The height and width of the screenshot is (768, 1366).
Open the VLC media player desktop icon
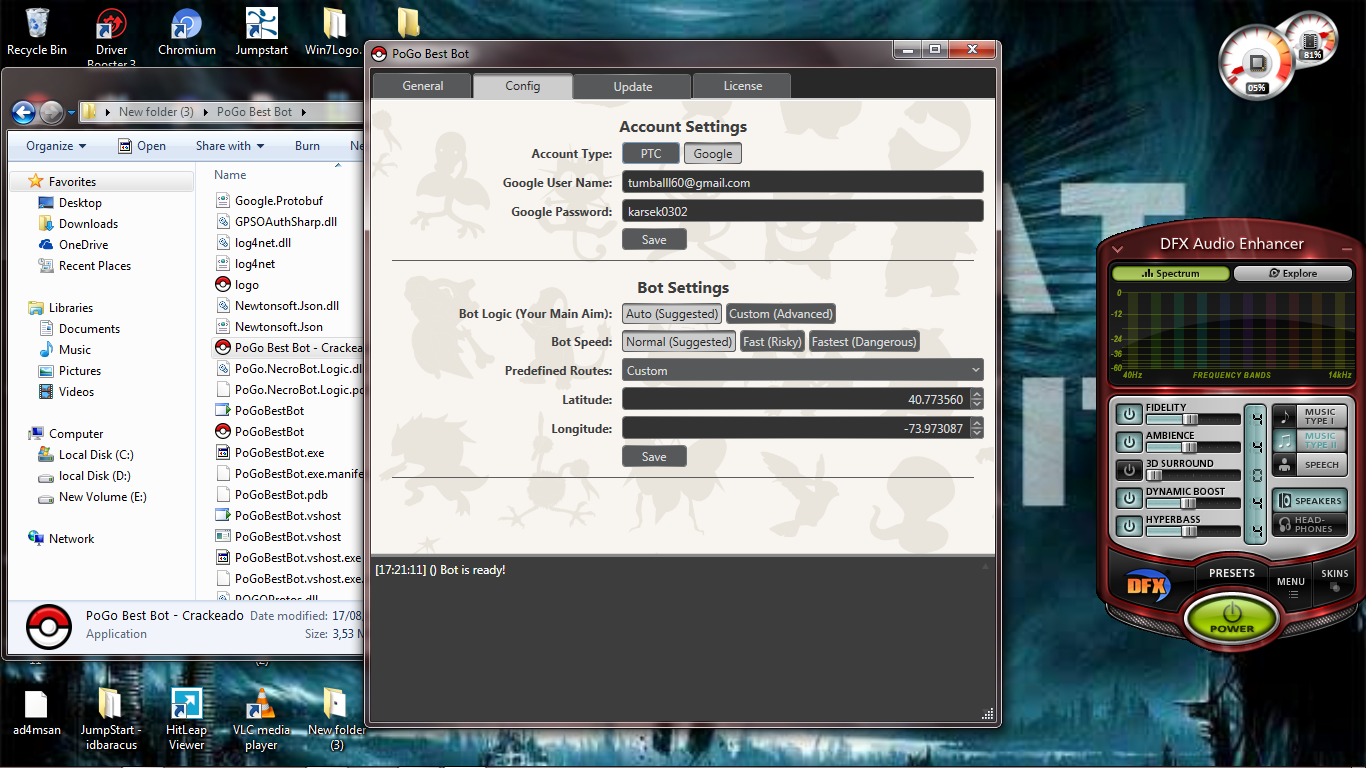[261, 718]
